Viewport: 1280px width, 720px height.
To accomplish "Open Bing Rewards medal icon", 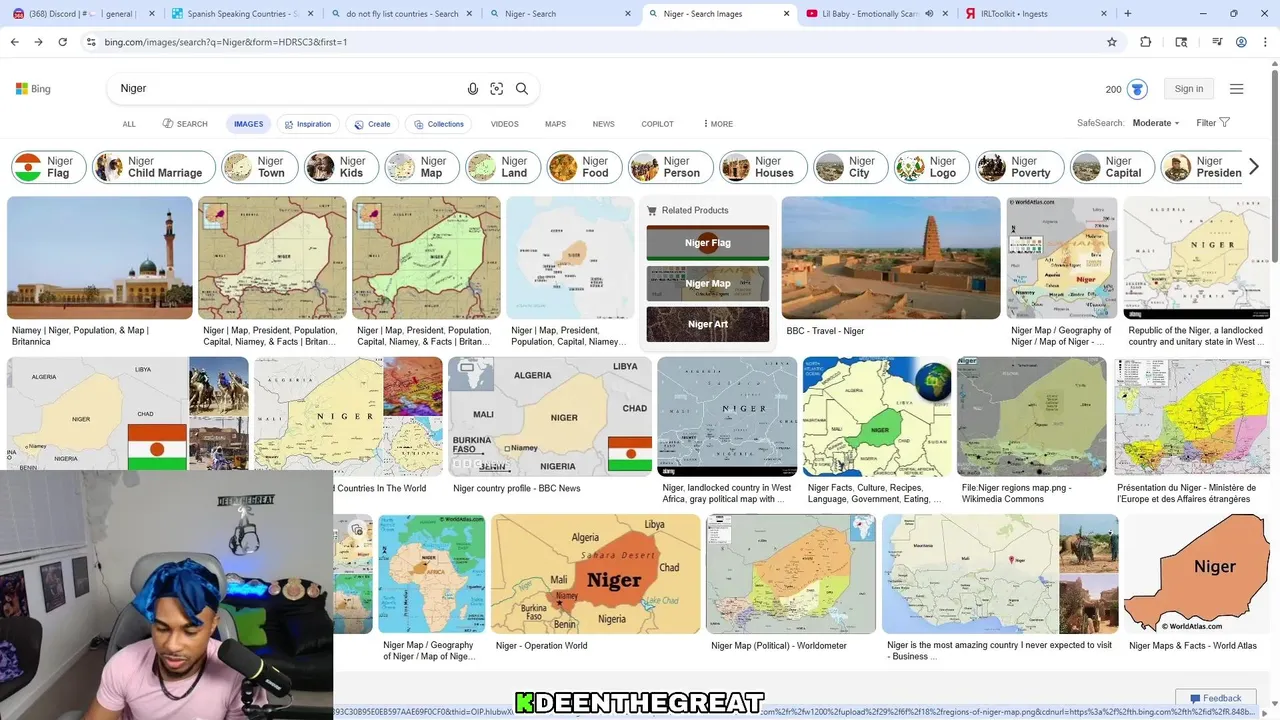I will click(x=1137, y=89).
